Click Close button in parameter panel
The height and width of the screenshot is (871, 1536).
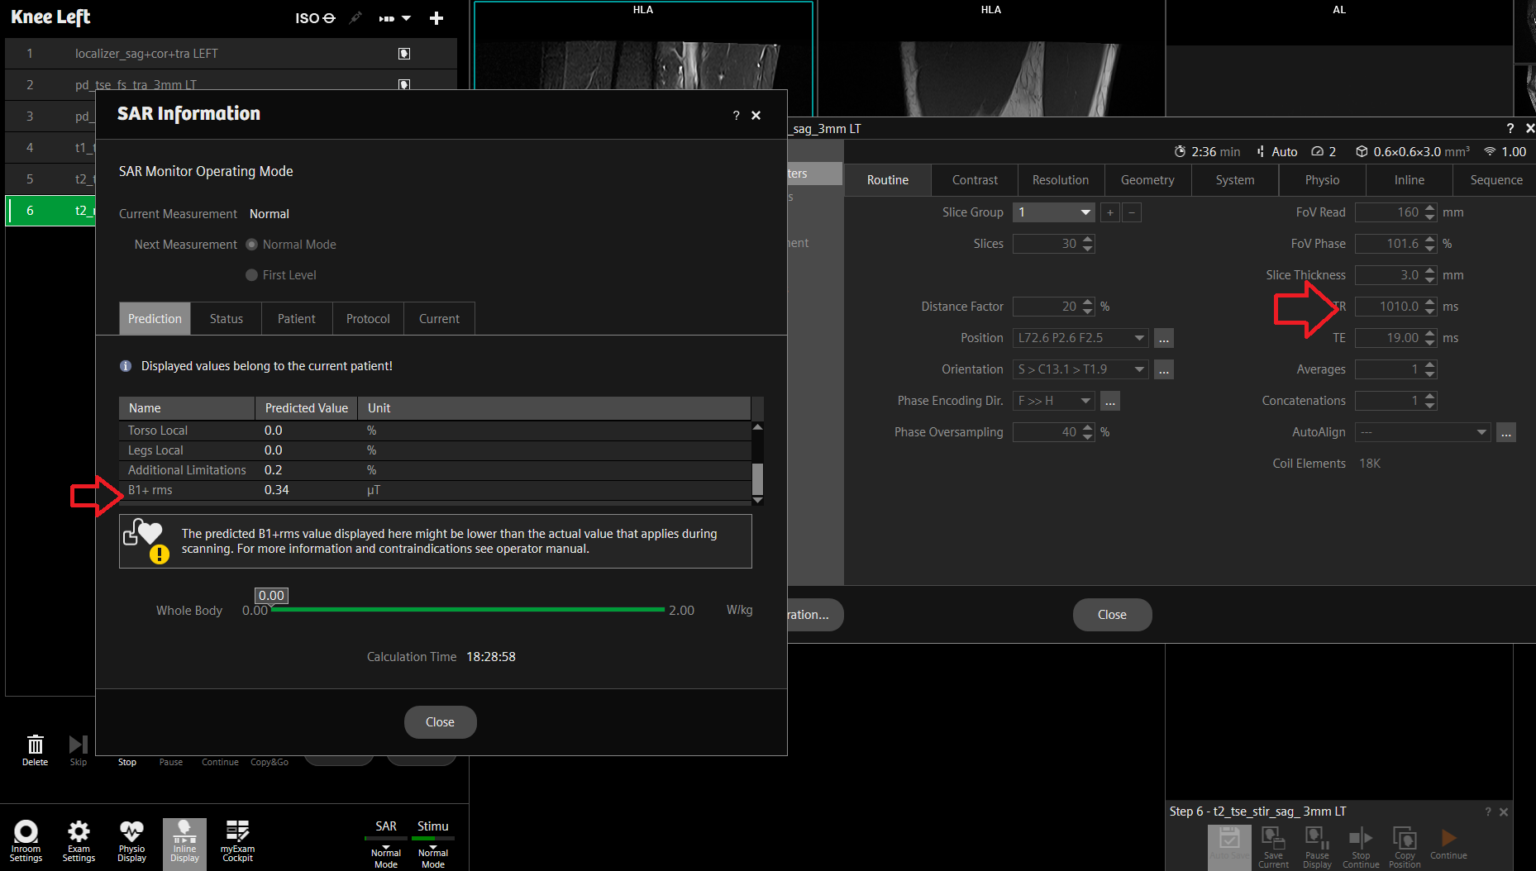click(x=1112, y=615)
